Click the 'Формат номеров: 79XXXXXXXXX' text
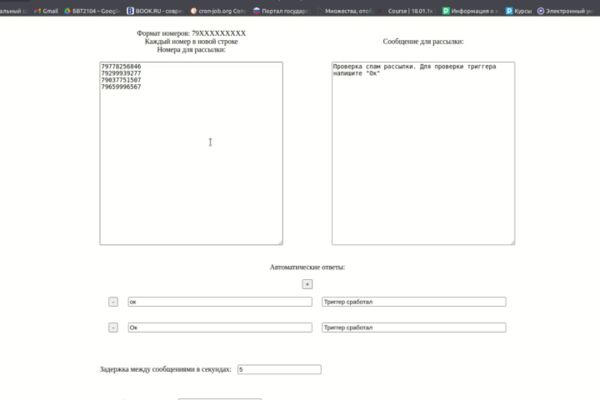Screen dimensions: 600x400 [x=191, y=33]
